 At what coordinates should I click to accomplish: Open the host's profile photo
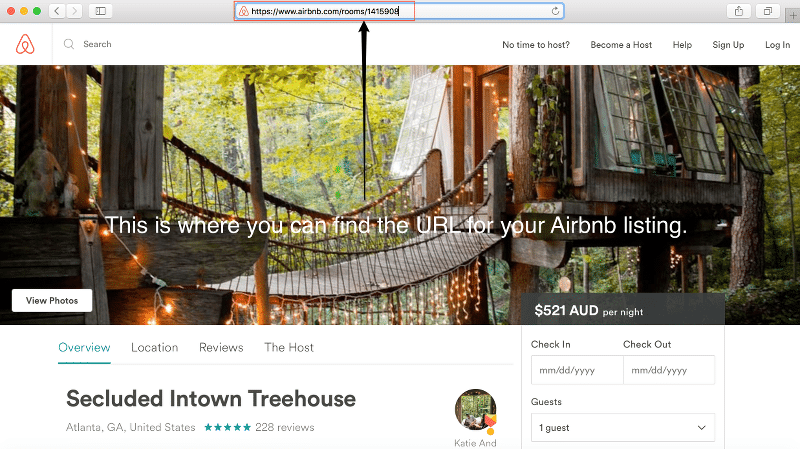[x=475, y=409]
